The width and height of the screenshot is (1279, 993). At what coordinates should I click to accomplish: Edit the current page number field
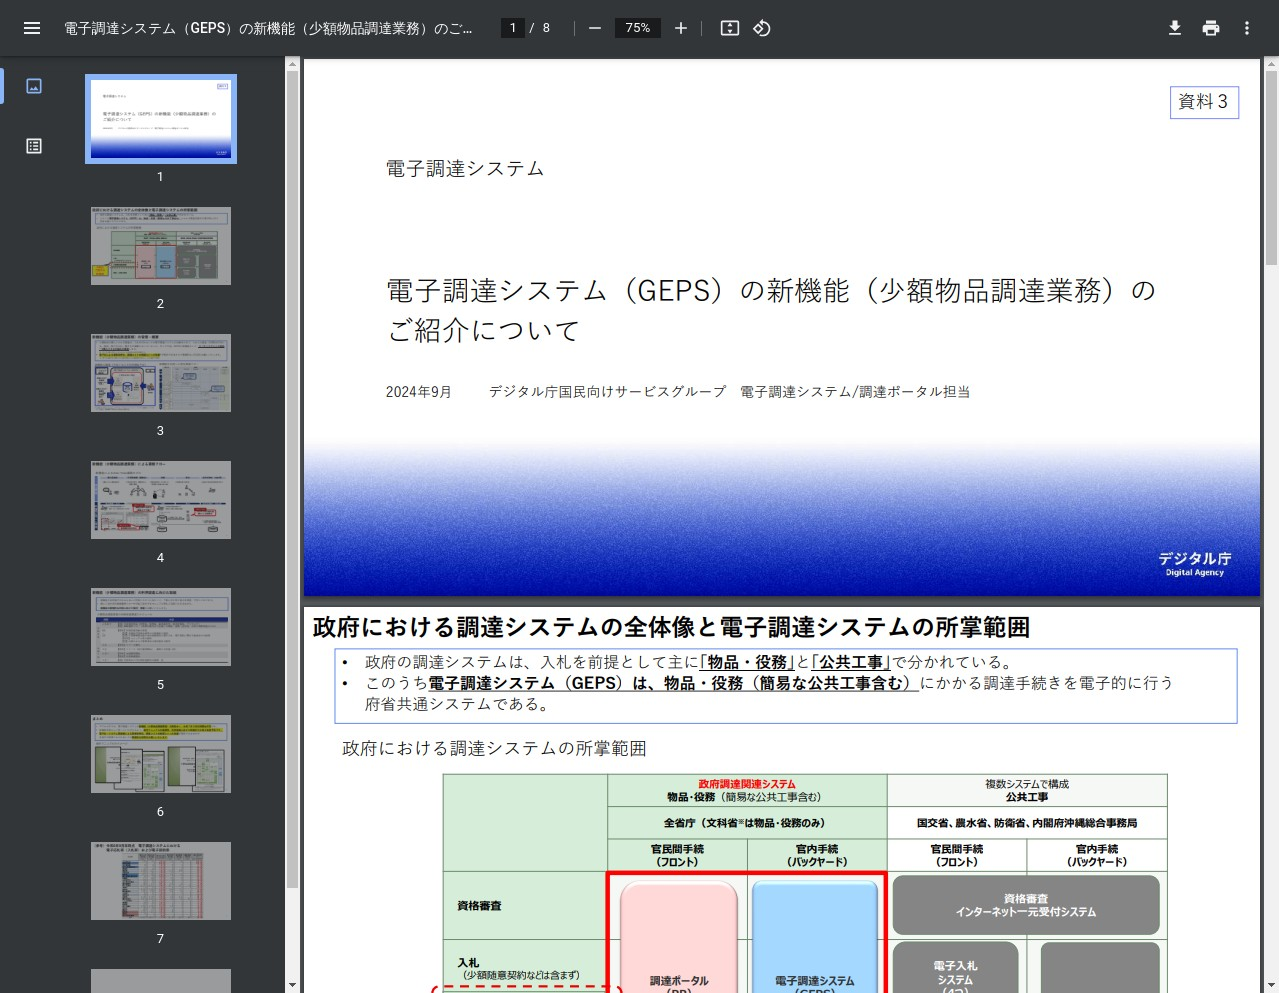[x=513, y=28]
